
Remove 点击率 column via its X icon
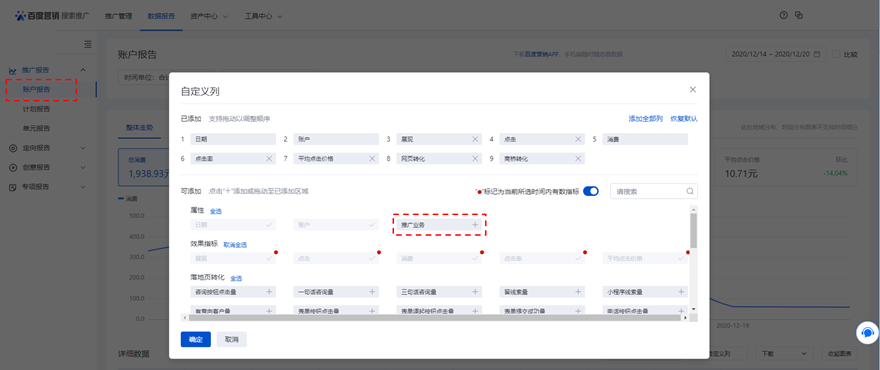coord(269,159)
